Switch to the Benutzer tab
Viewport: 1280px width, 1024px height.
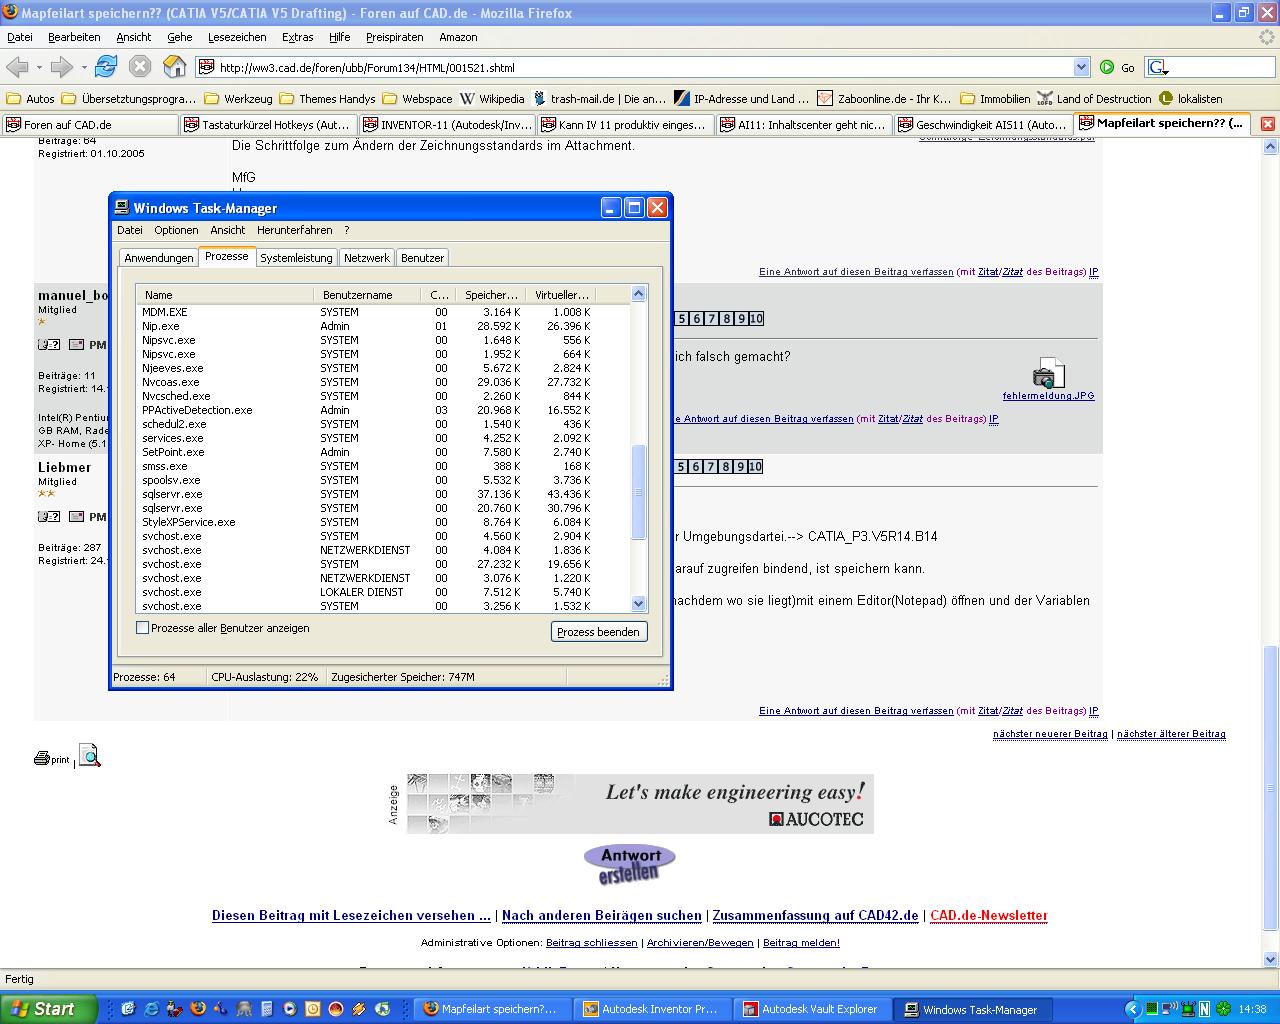[x=422, y=258]
